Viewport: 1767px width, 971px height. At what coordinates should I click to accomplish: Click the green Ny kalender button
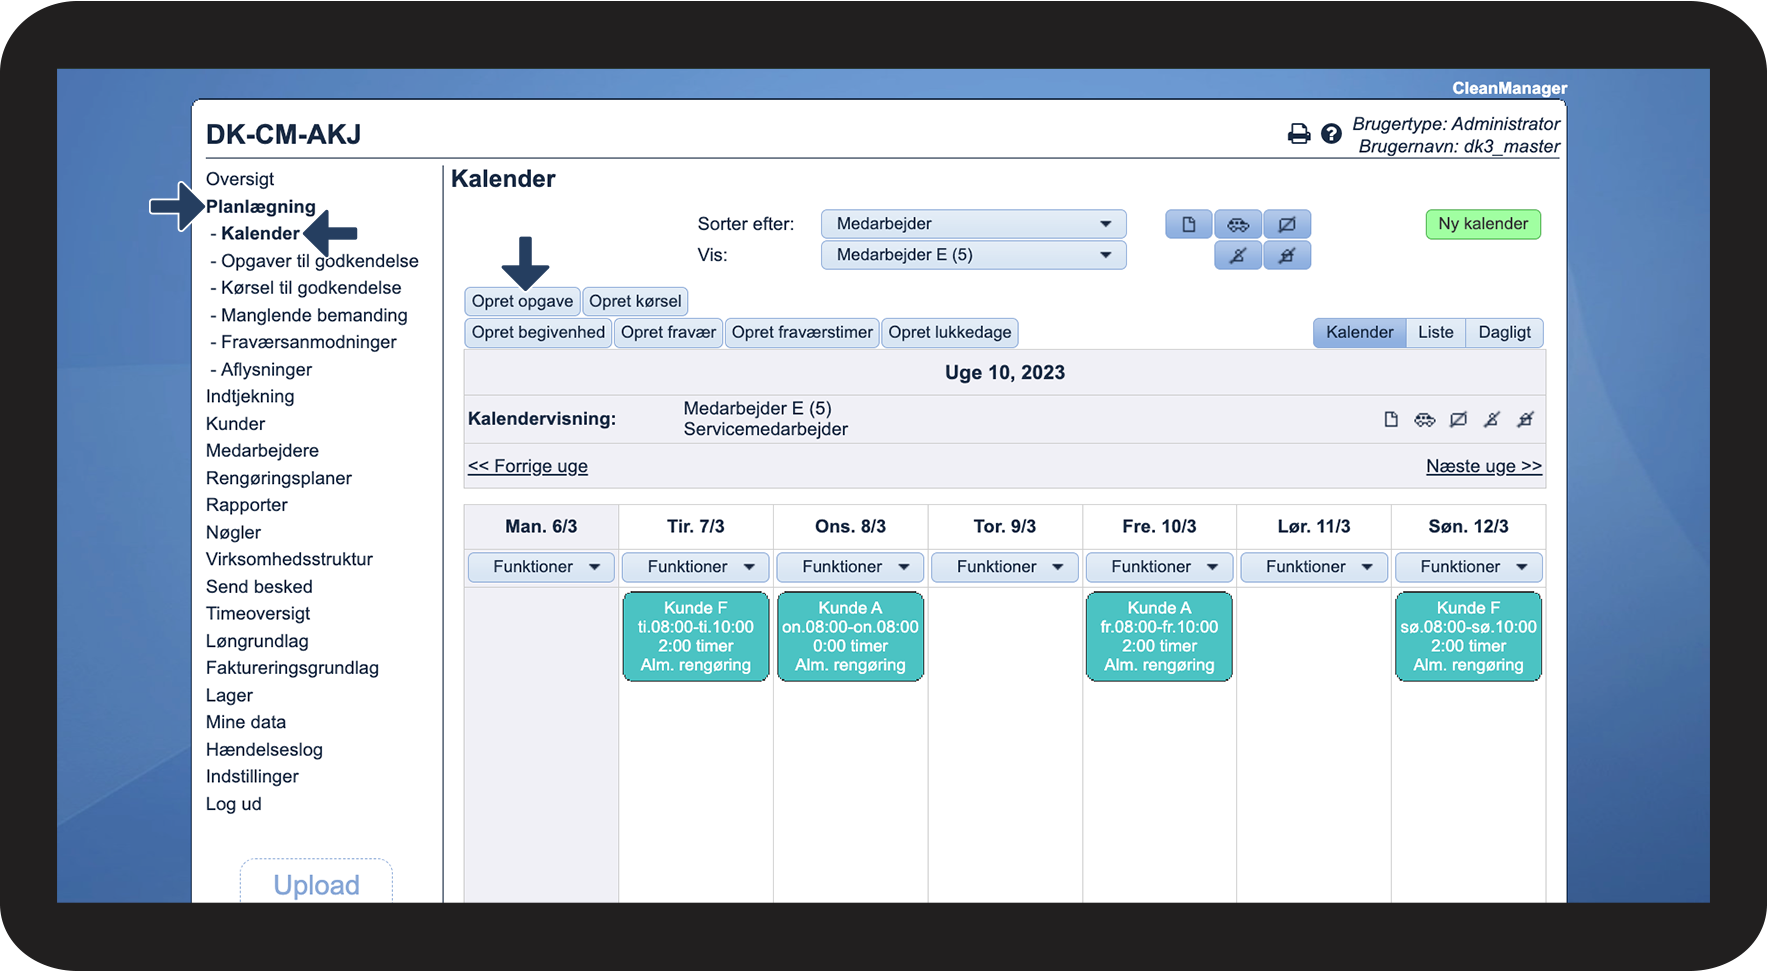coord(1483,224)
